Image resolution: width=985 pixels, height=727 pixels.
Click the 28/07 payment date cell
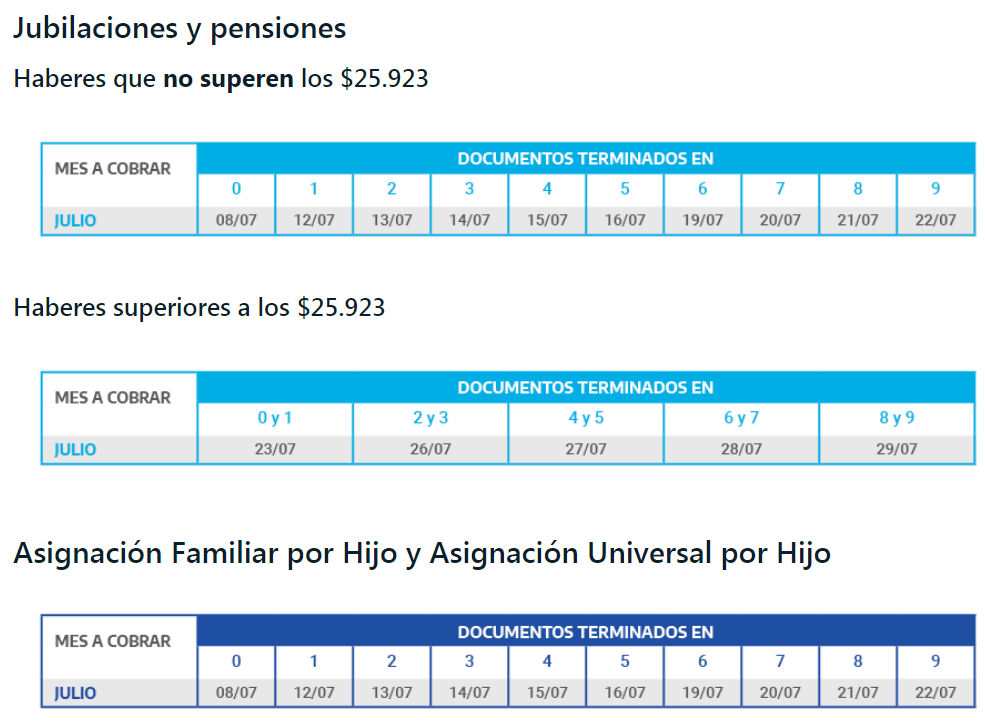click(x=741, y=449)
